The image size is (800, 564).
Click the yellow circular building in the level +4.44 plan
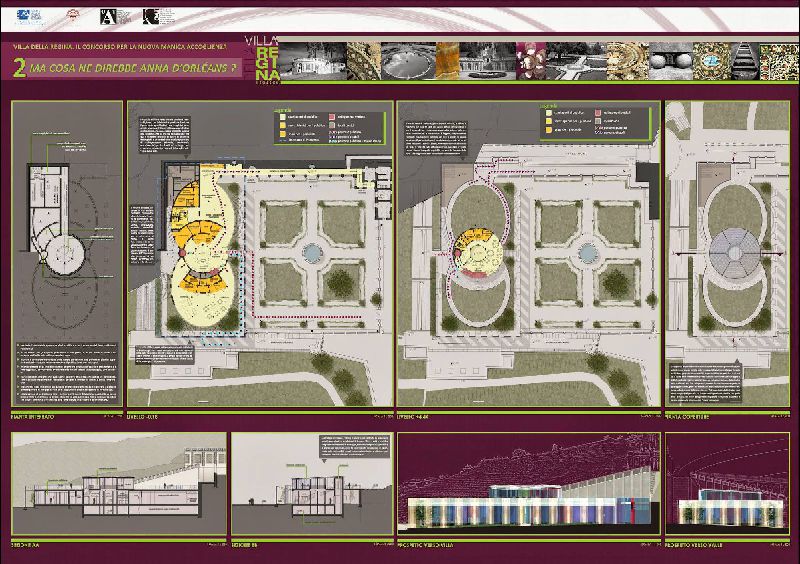(478, 252)
